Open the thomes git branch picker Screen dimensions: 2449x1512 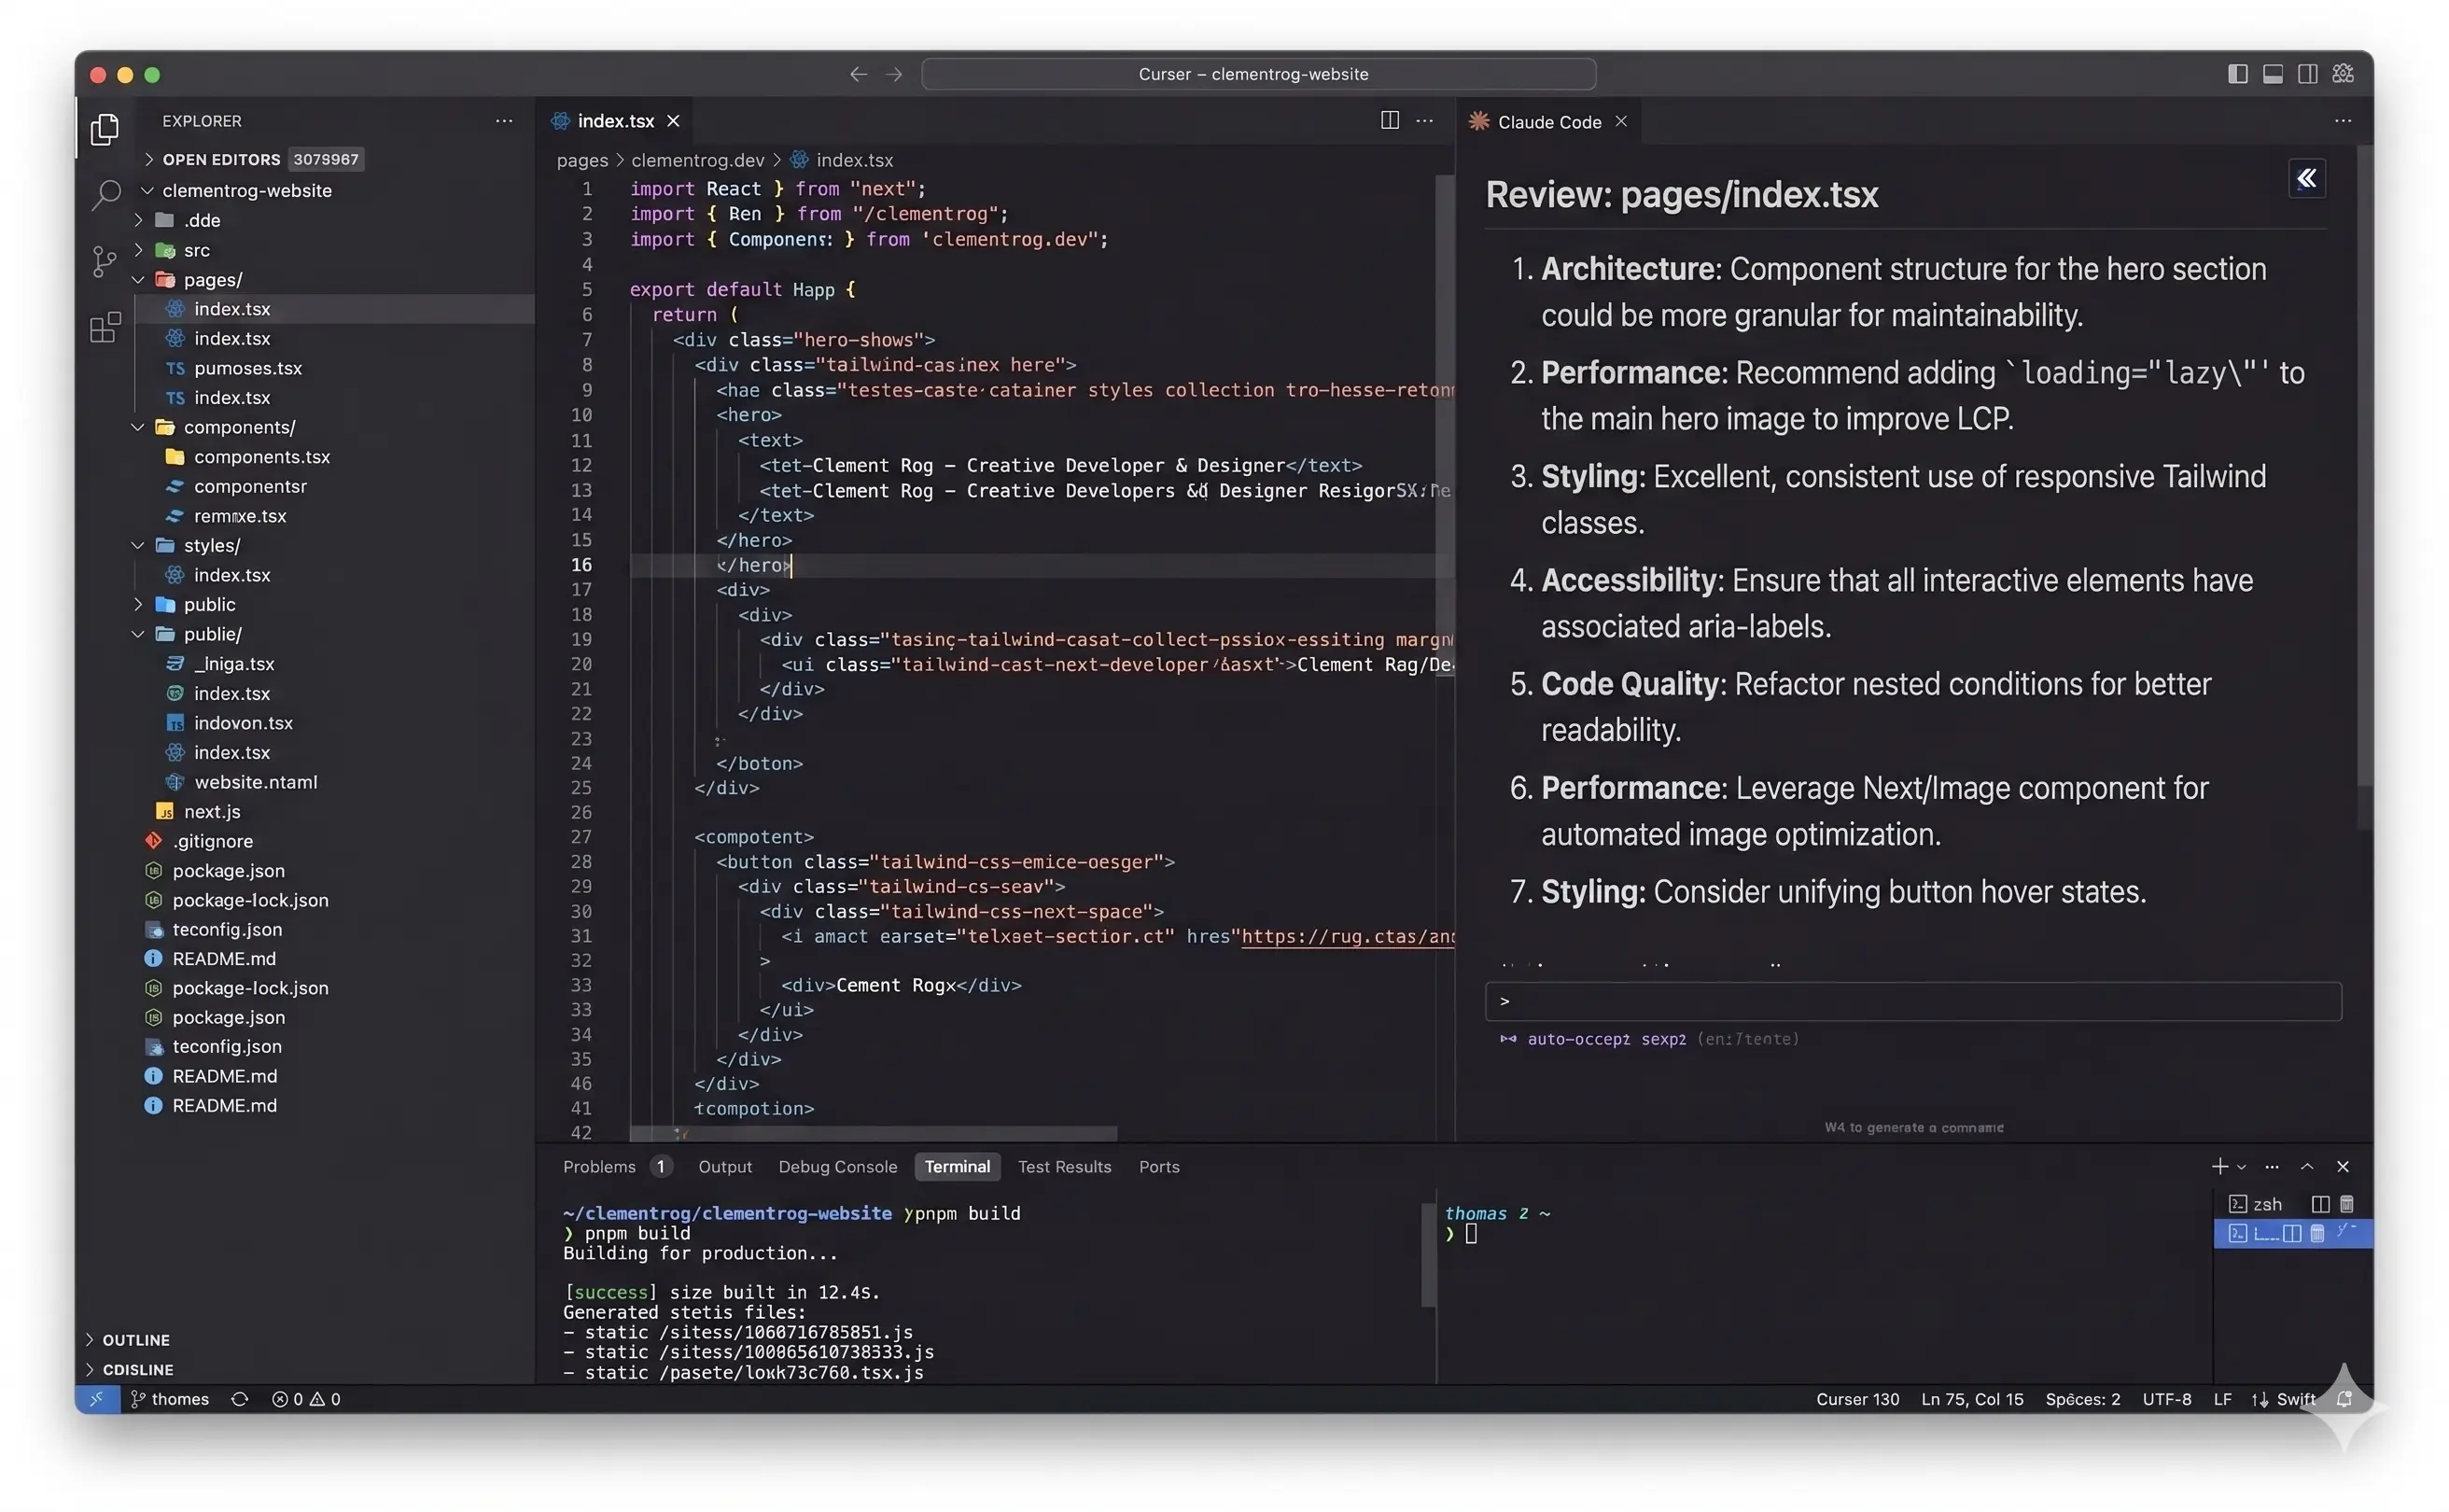170,1399
